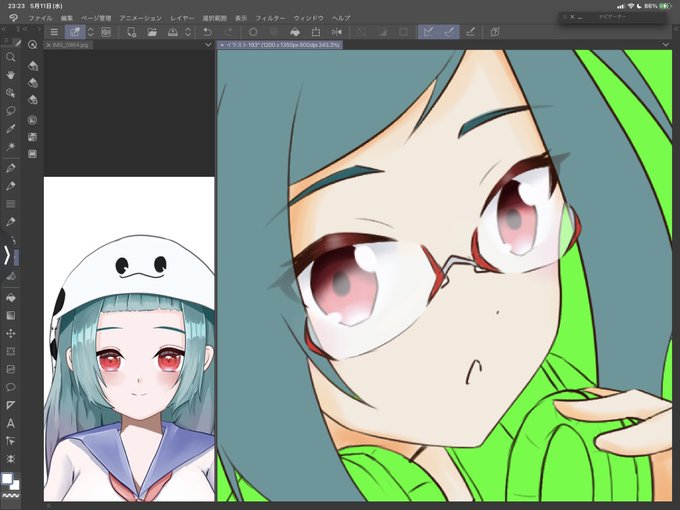Expand the stepper arrows beside save icon
The image size is (680, 510).
tap(188, 32)
